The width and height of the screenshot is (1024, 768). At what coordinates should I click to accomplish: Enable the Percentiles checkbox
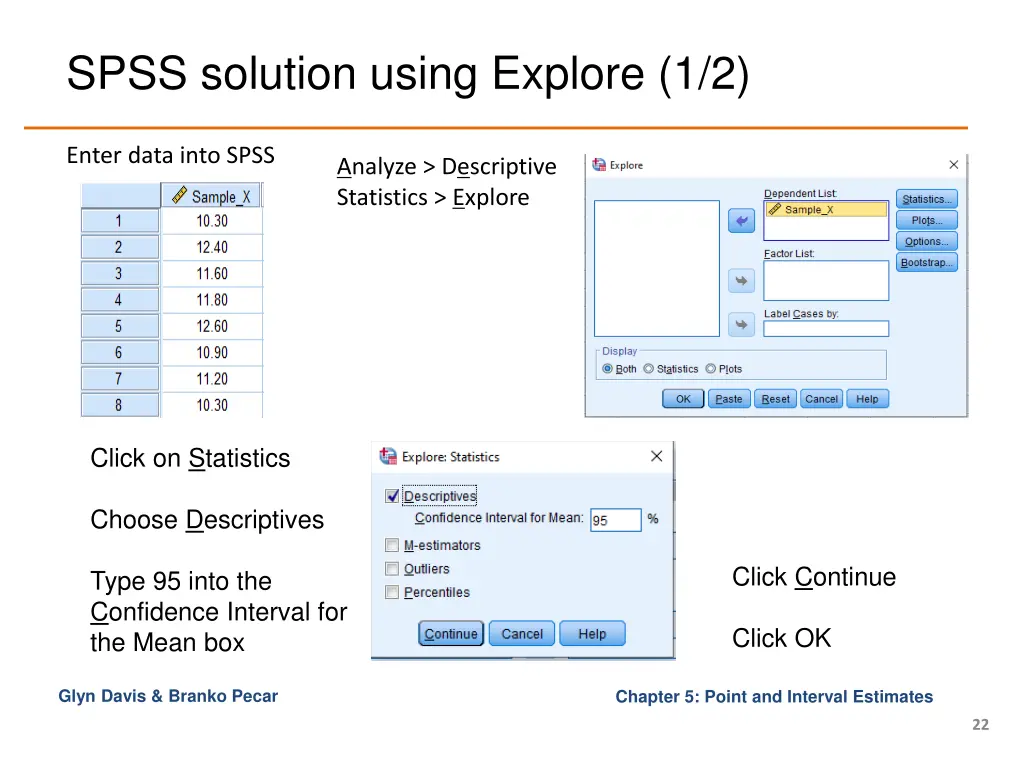tap(392, 592)
